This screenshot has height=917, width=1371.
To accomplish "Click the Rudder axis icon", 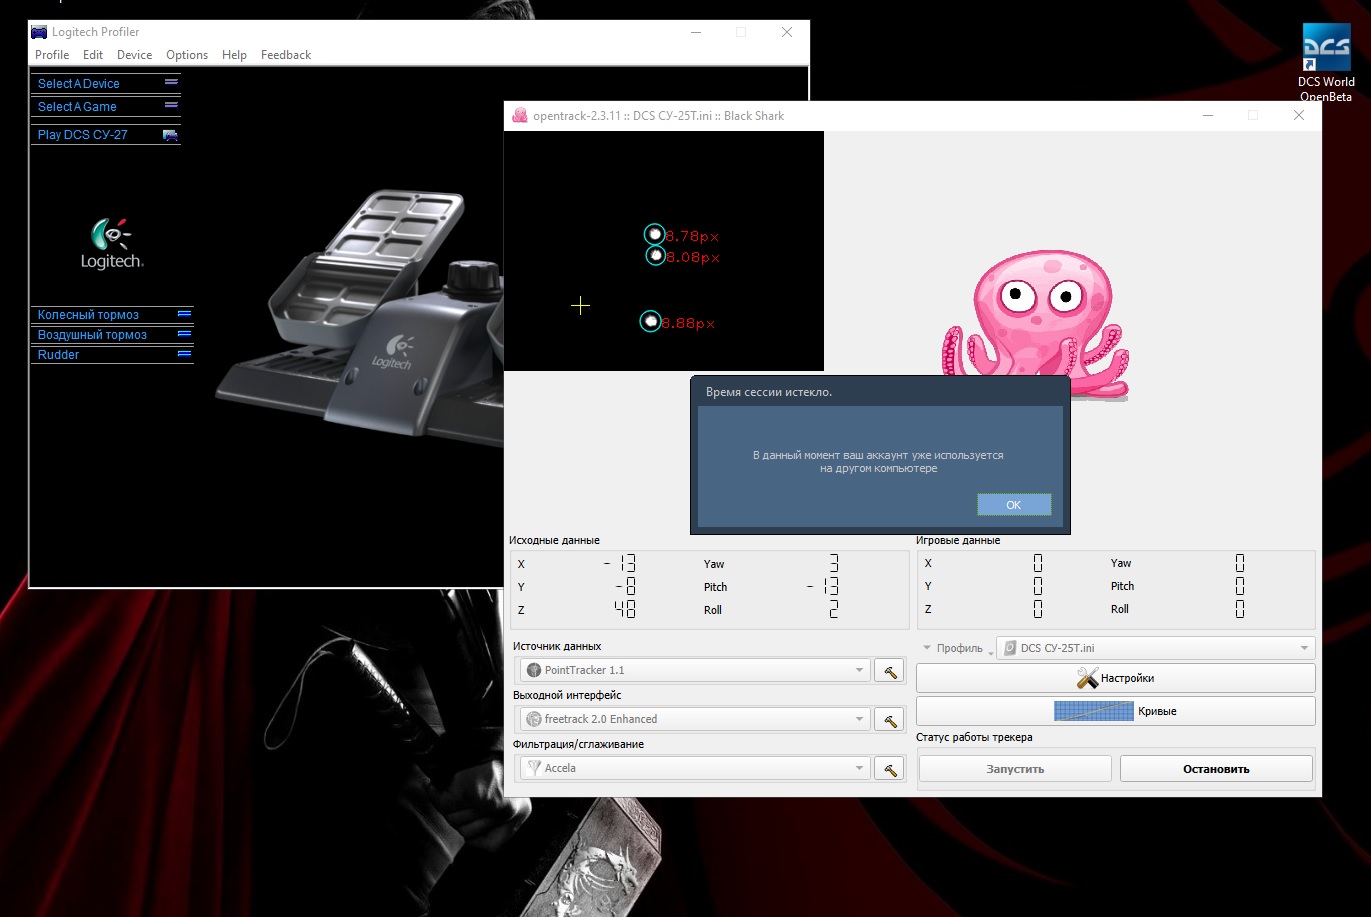I will tap(184, 354).
